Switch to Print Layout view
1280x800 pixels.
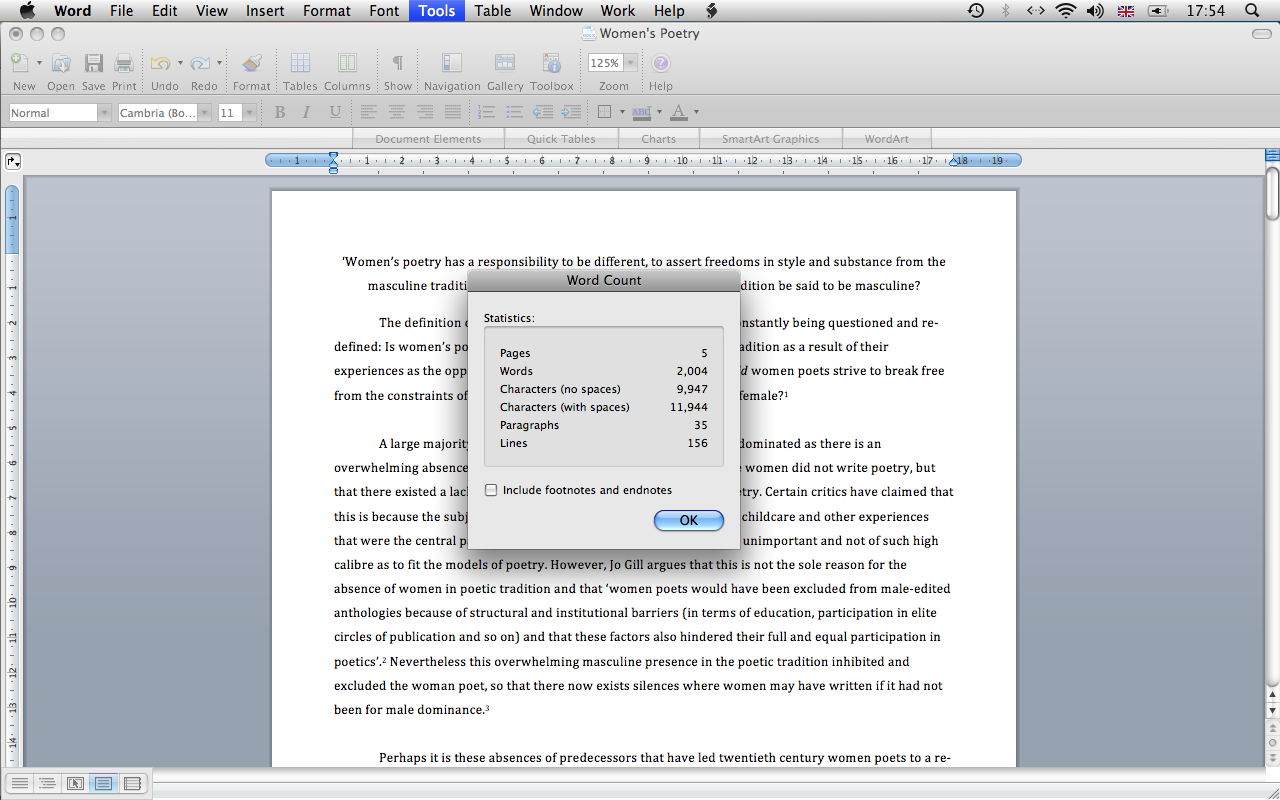[x=103, y=783]
